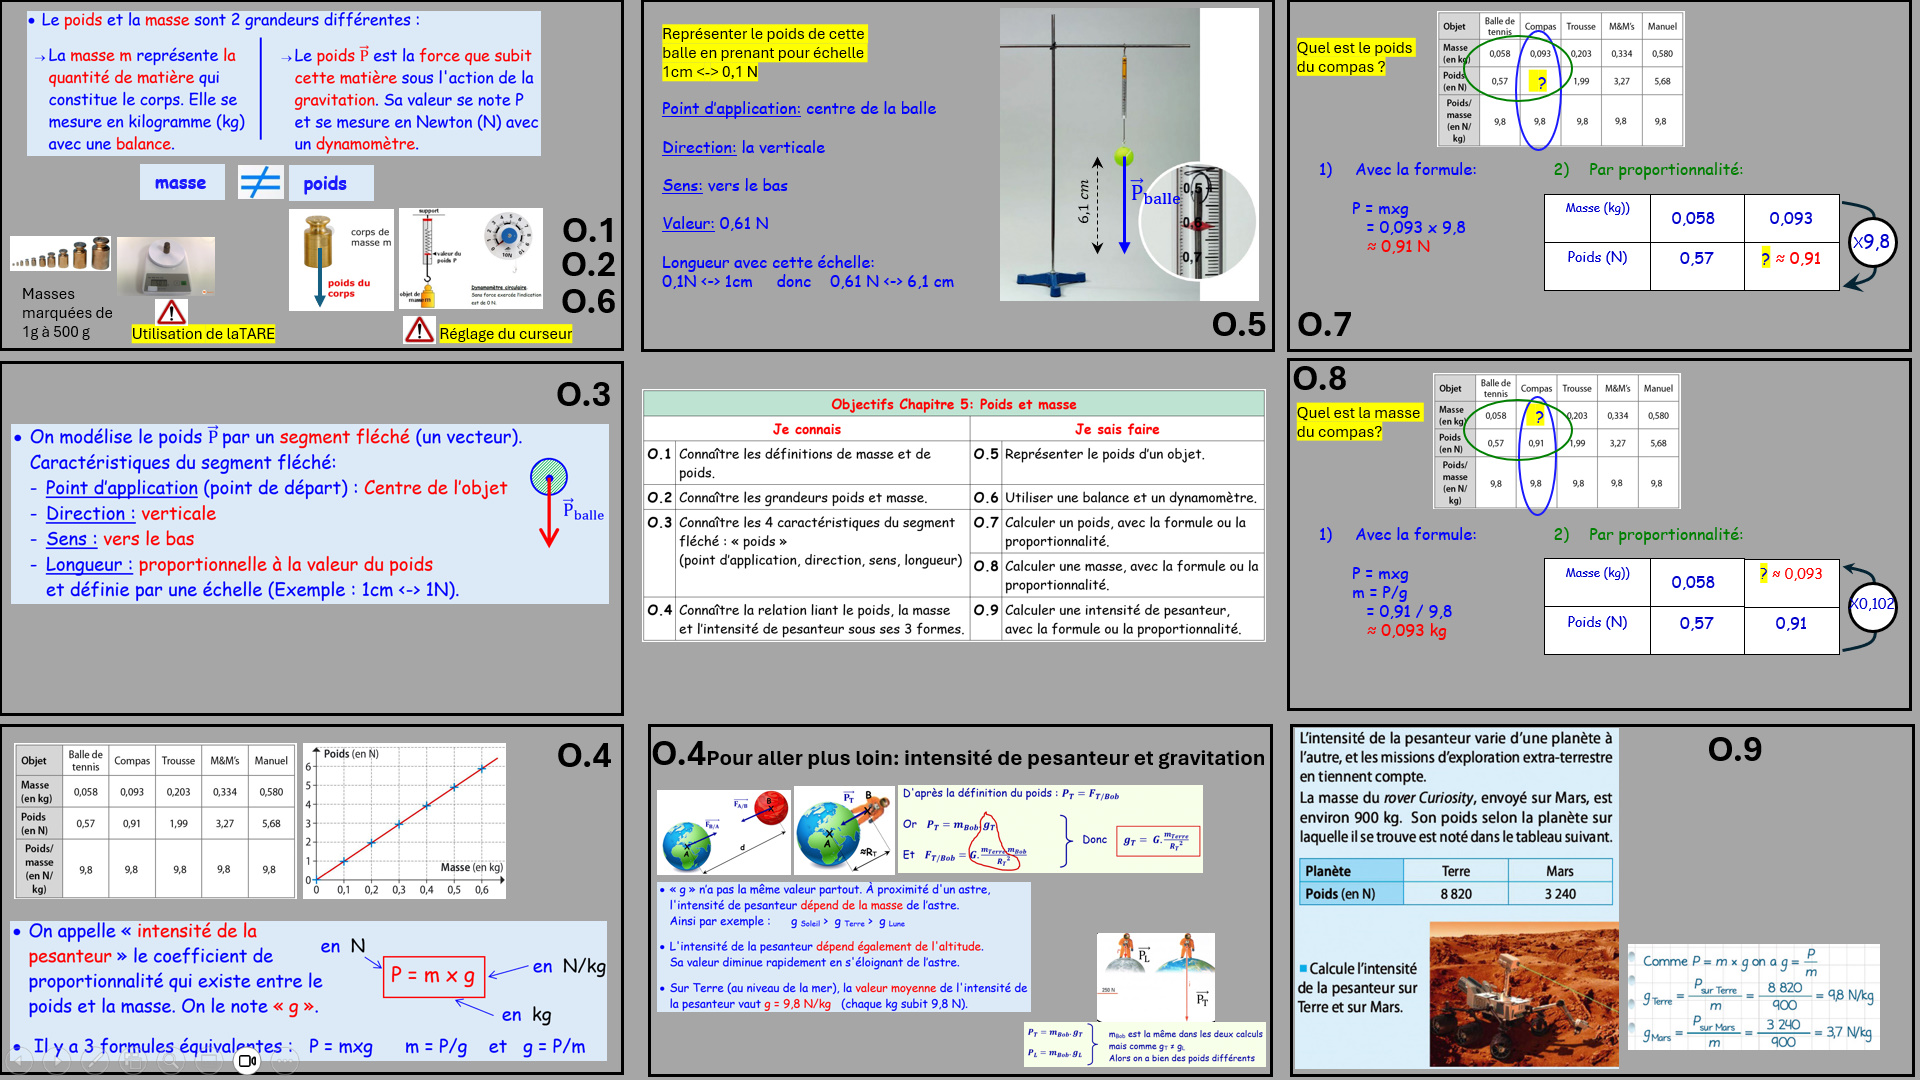Click the 'masse' label box
The height and width of the screenshot is (1080, 1920).
181,183
